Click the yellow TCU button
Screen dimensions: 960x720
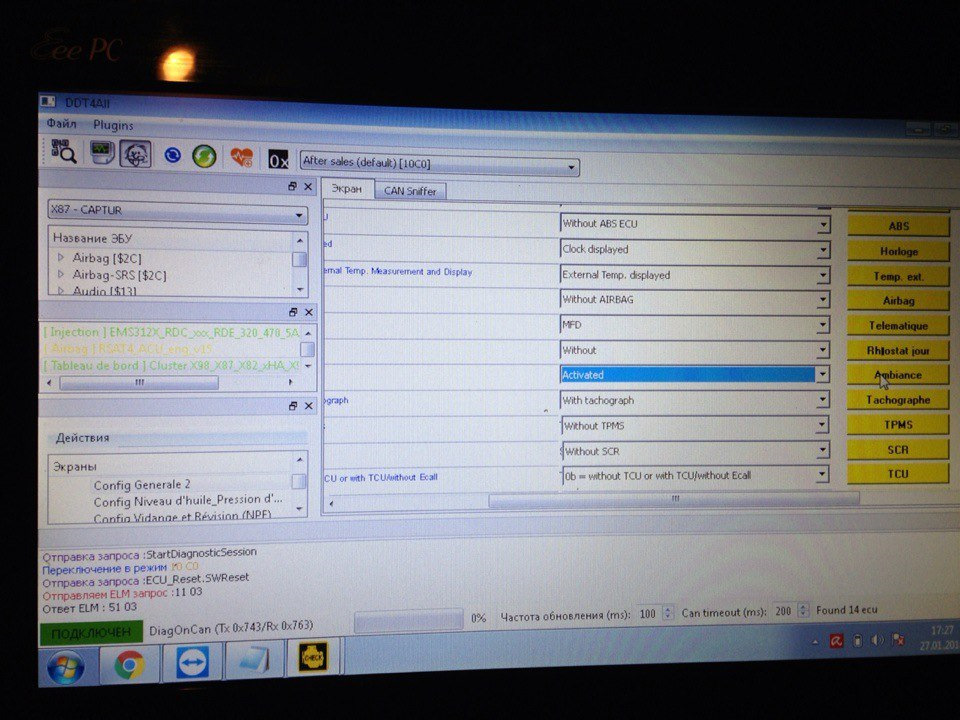pos(898,474)
